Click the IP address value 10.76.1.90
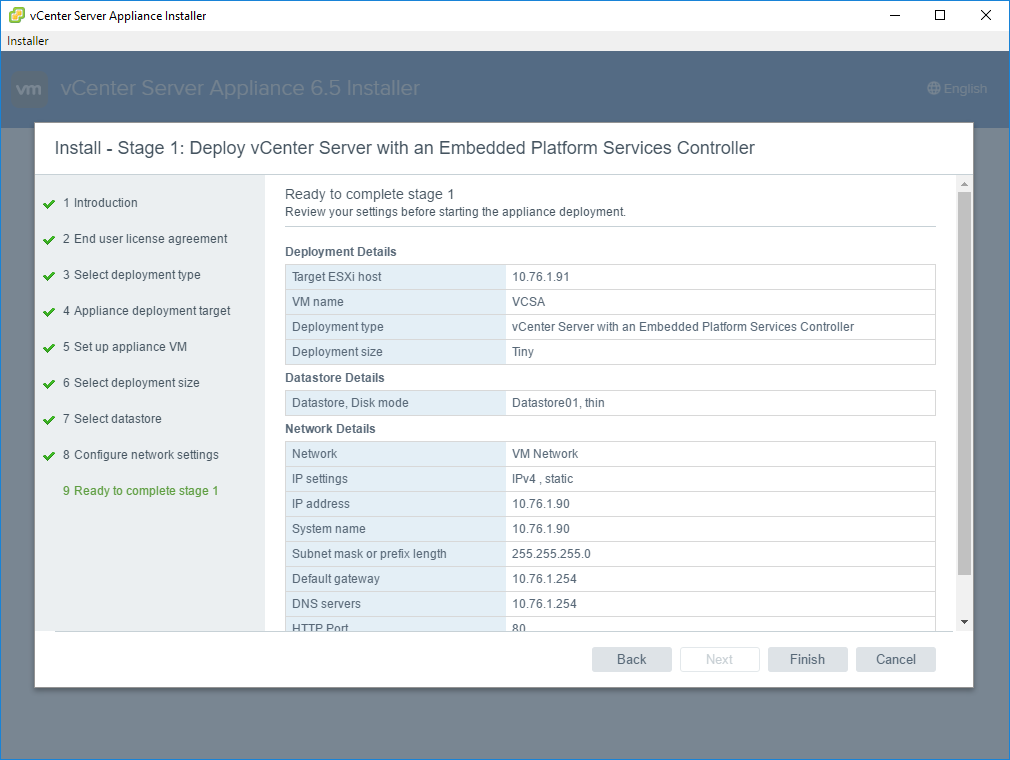The image size is (1010, 760). pyautogui.click(x=541, y=504)
